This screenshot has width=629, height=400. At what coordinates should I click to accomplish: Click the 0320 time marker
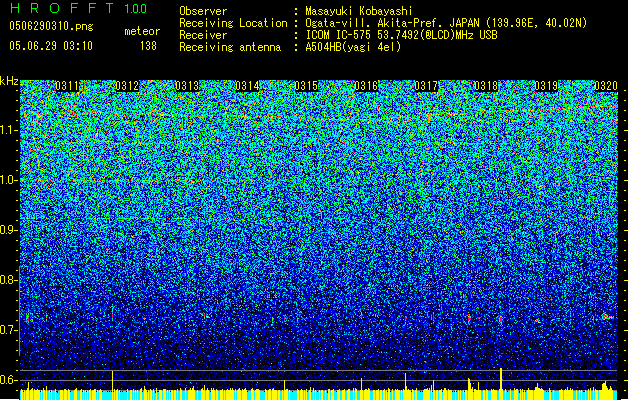coord(606,86)
